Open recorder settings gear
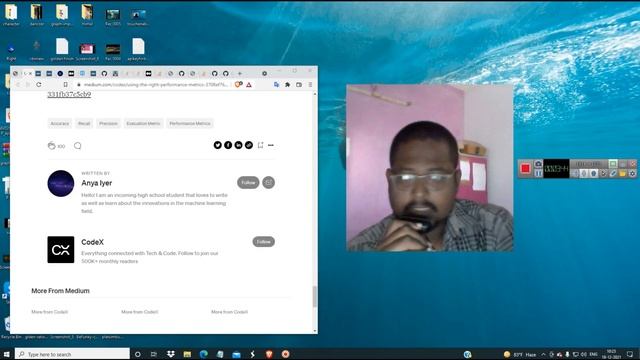 click(632, 173)
